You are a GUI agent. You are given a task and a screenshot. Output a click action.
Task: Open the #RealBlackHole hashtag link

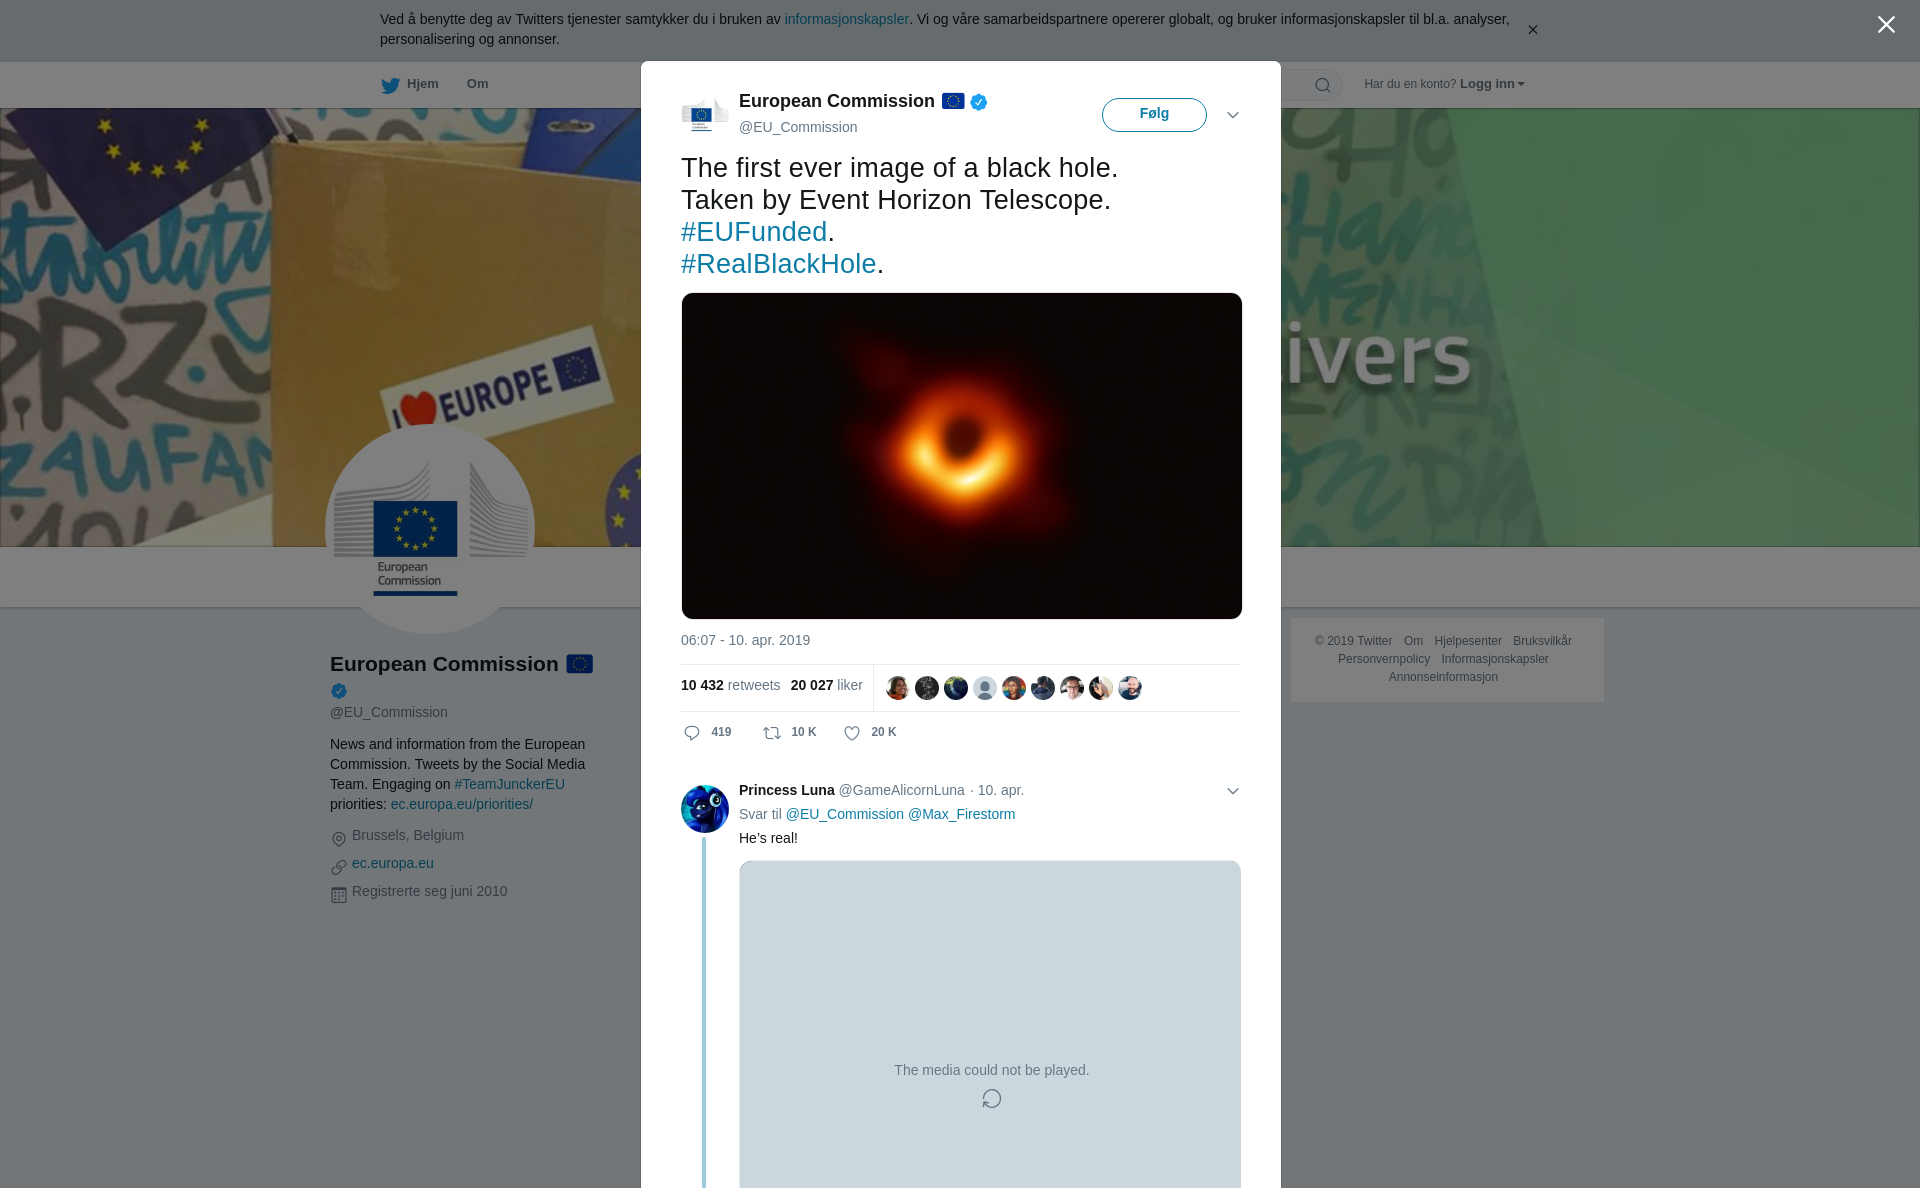pos(778,264)
